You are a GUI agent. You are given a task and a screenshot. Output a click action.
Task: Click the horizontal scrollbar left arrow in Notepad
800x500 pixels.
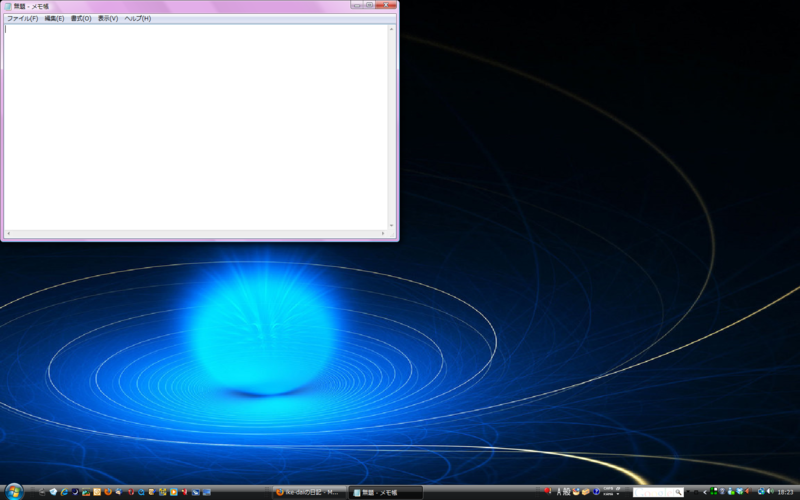coord(8,234)
